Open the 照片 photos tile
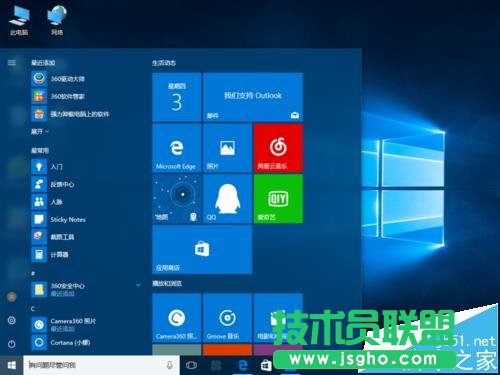The width and height of the screenshot is (500, 375). [x=227, y=148]
